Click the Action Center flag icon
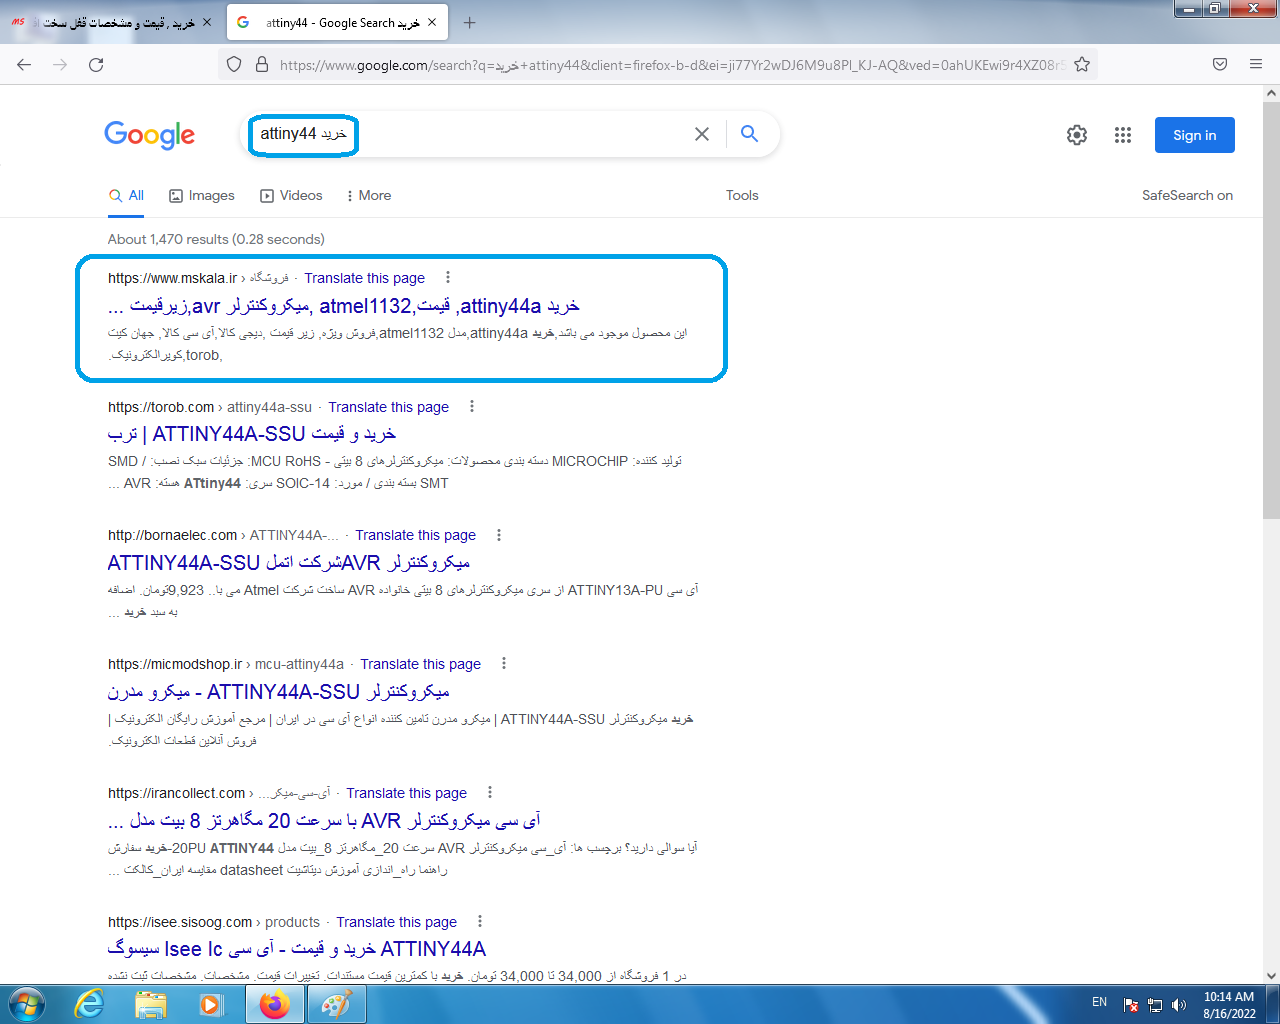 1131,1005
